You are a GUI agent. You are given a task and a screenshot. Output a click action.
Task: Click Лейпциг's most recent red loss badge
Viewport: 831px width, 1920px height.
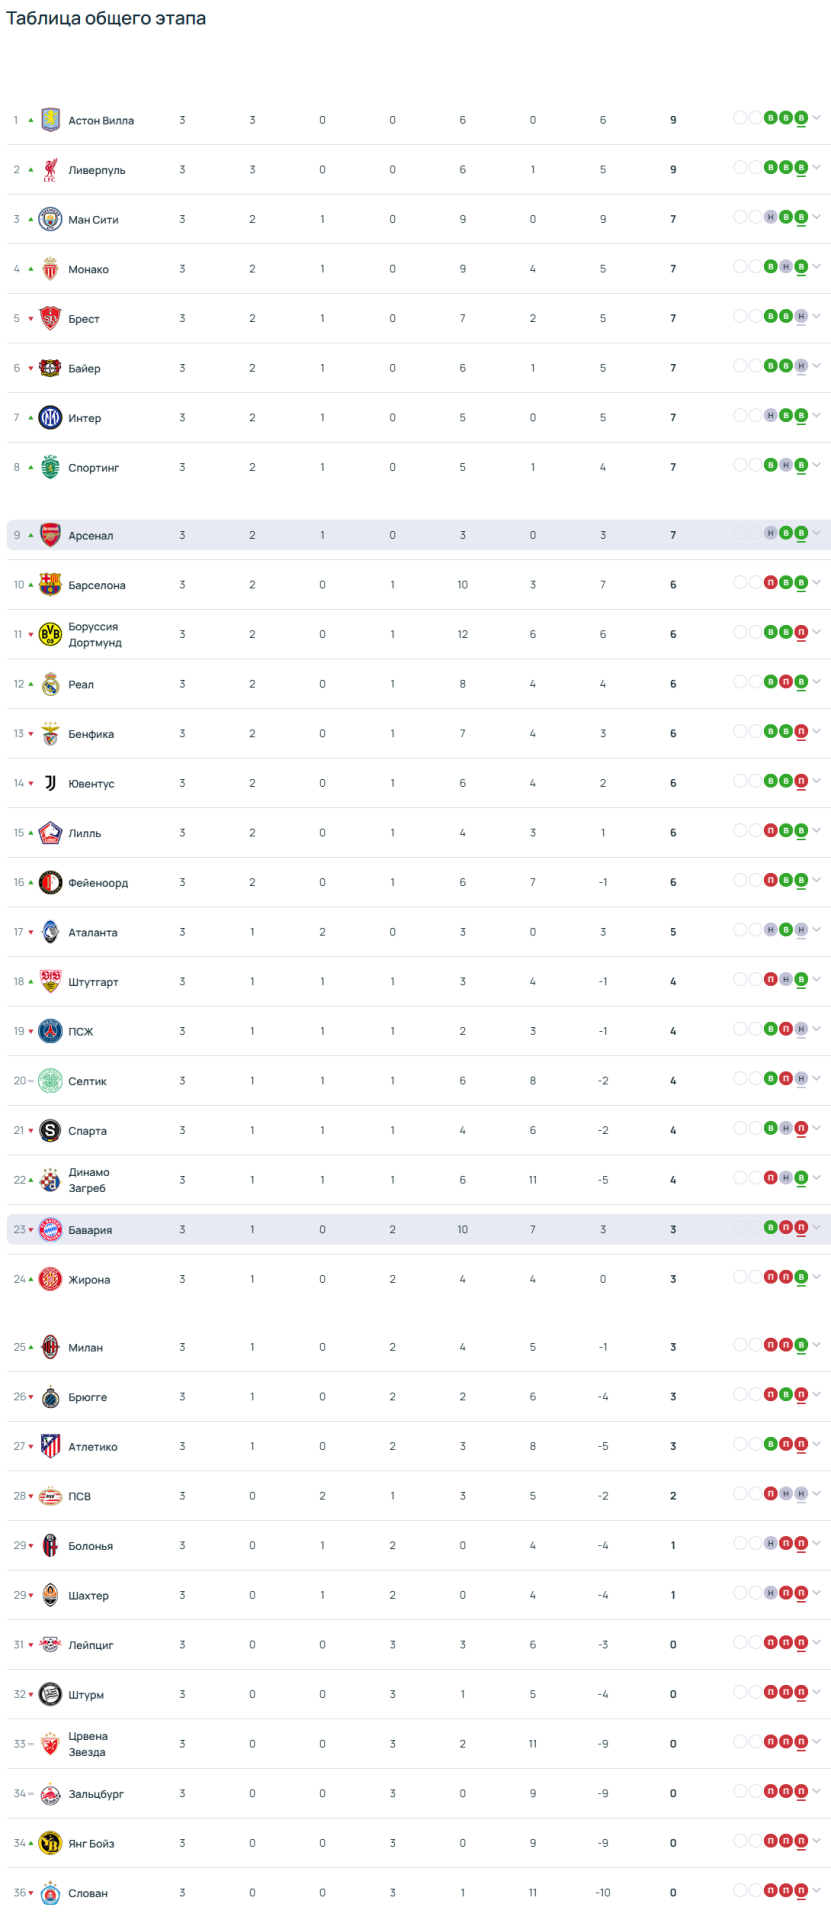tap(801, 1642)
